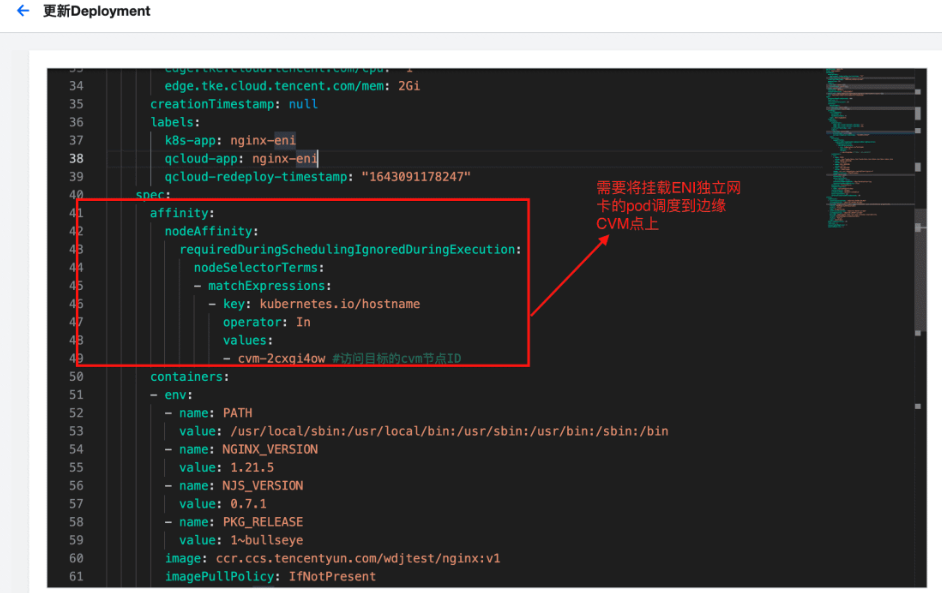Click the 'ccr.ccs.tencentyun.com/wdjtest/nginx:v1' image value
The width and height of the screenshot is (942, 593).
point(358,558)
